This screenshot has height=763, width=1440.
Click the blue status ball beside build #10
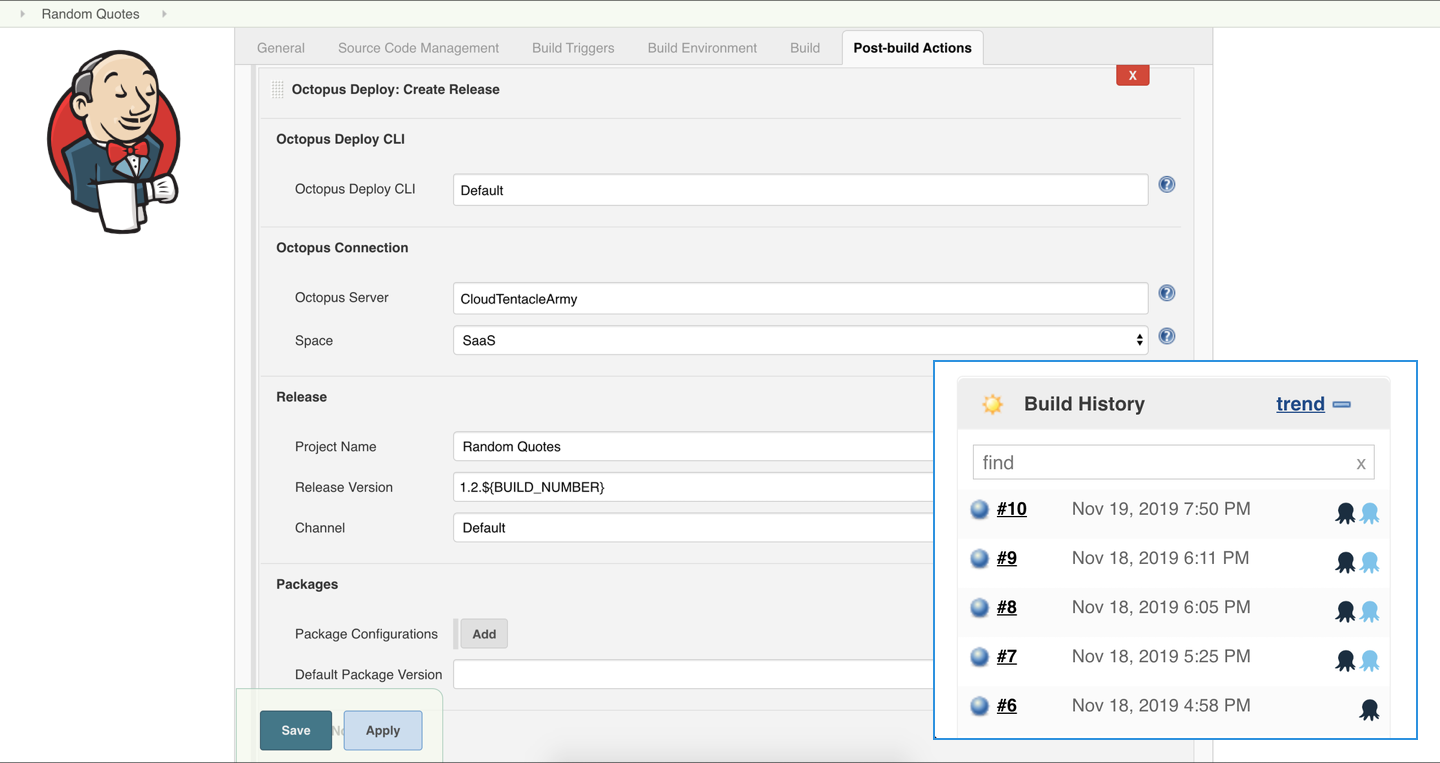(978, 509)
